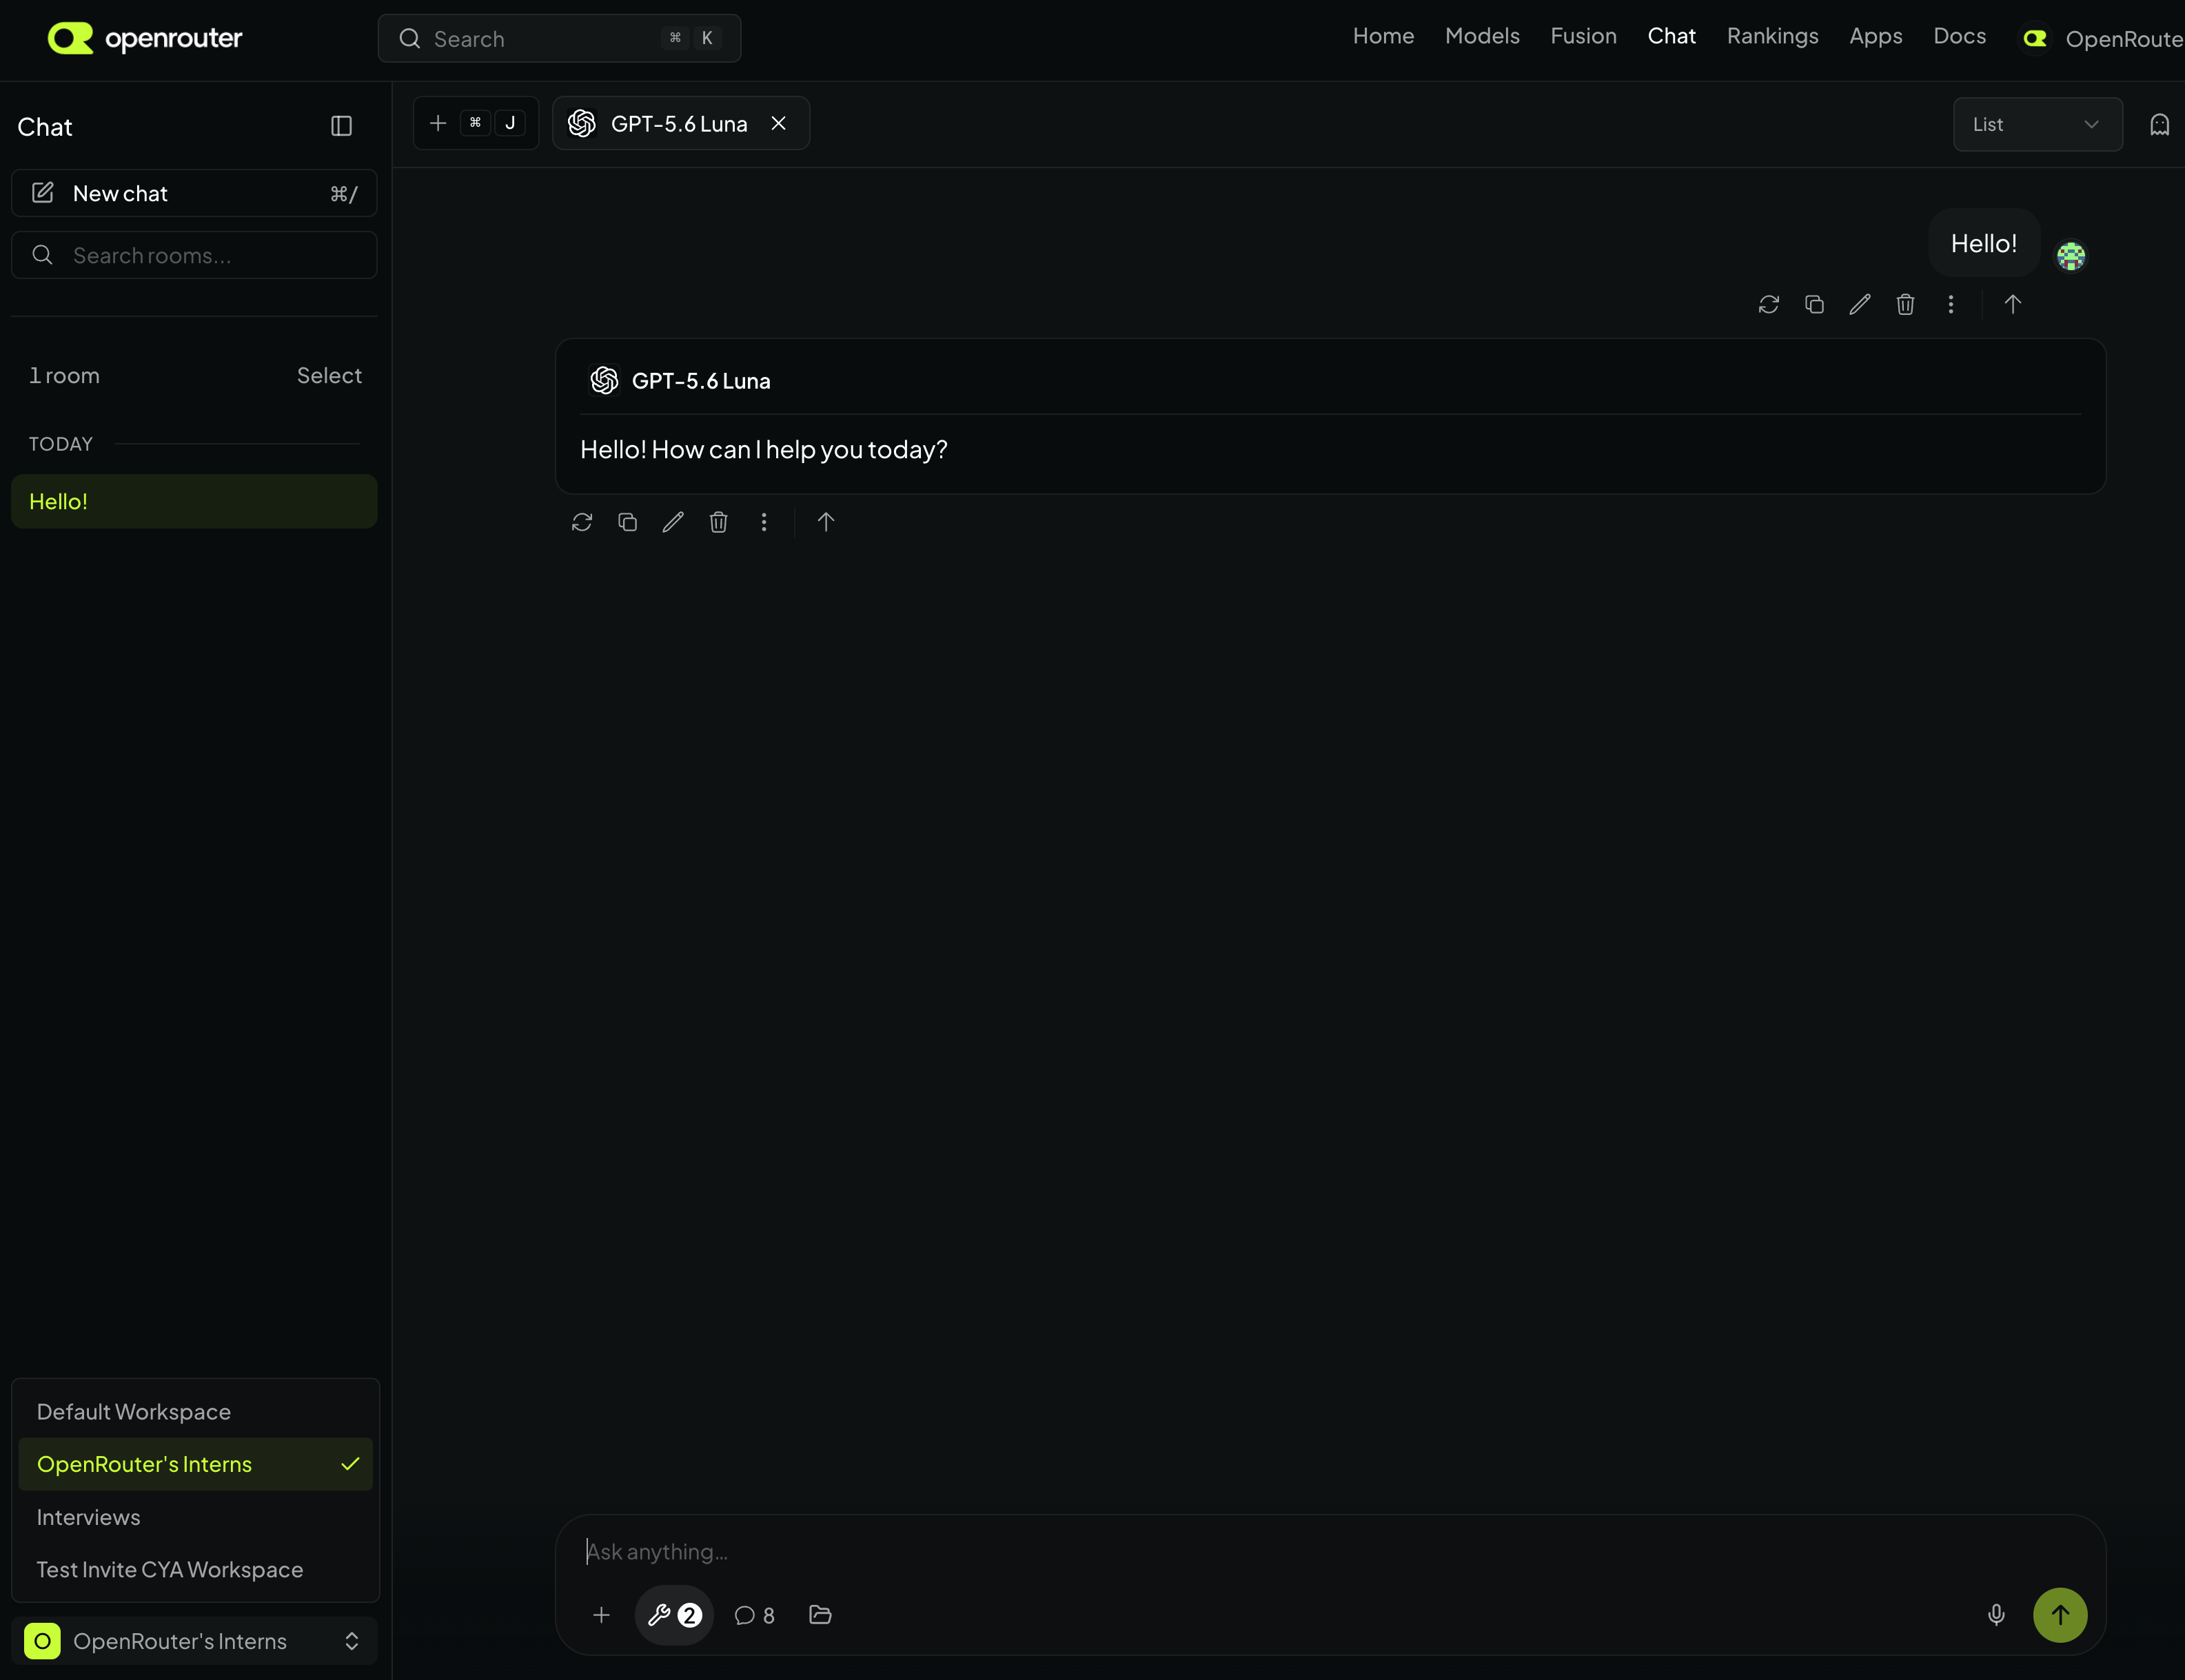The image size is (2185, 1680).
Task: Collapse the Chat sidebar panel icon
Action: (341, 126)
